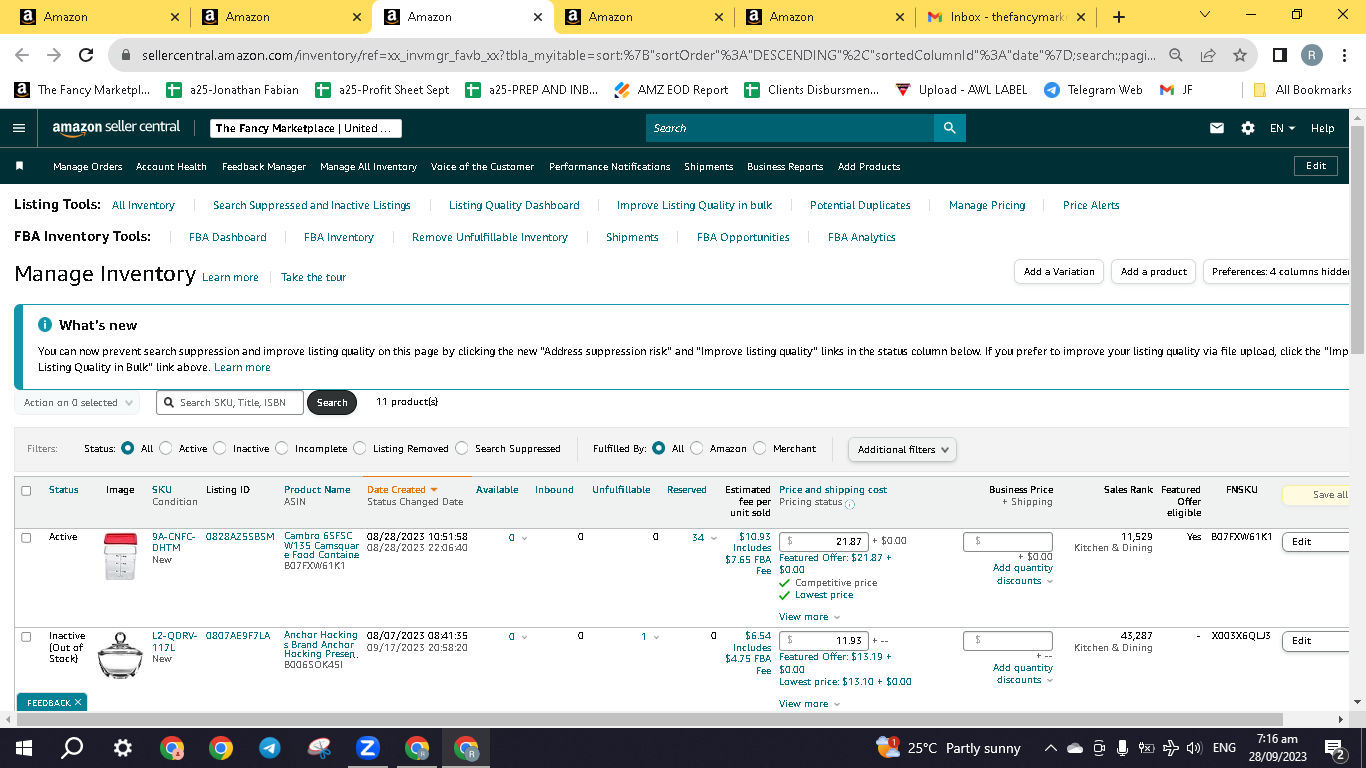Select Fulfilled By Amazon radio

coord(697,449)
